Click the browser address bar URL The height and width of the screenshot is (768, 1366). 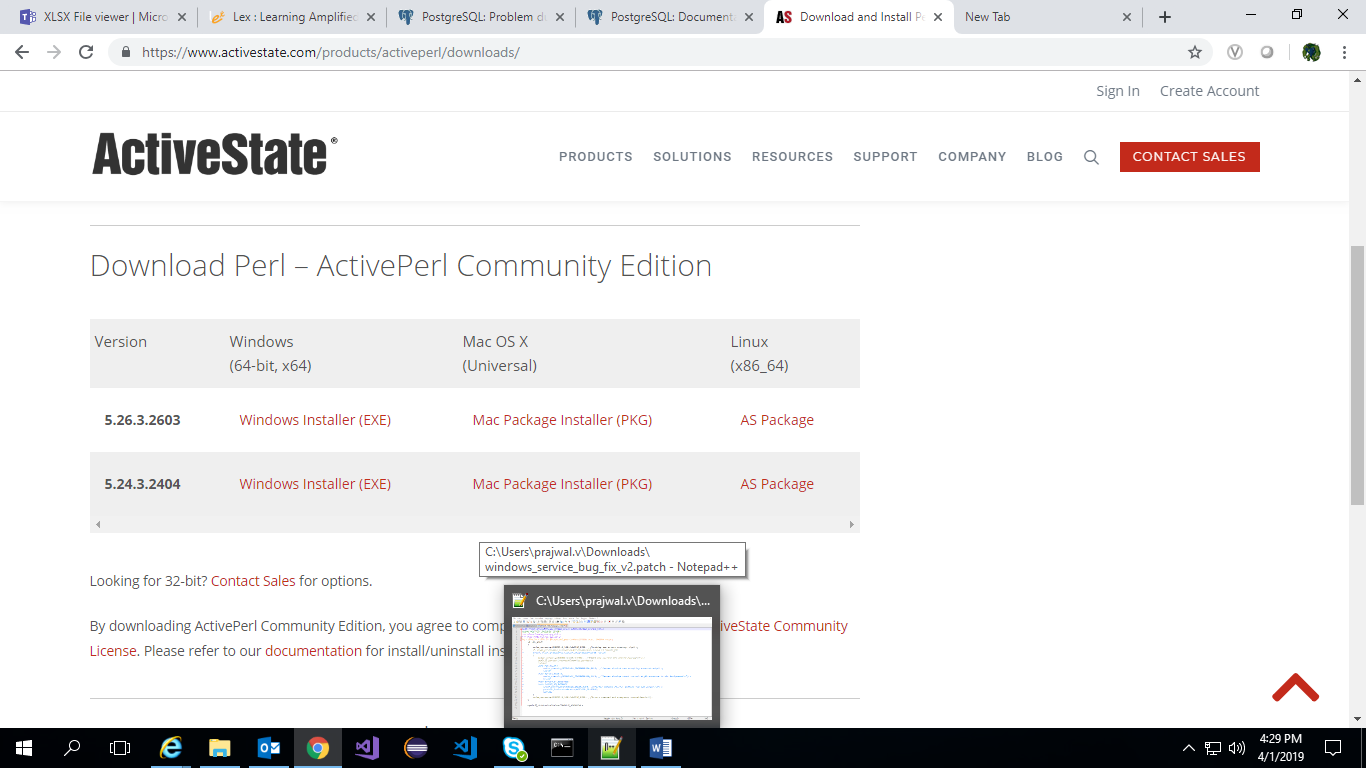330,52
